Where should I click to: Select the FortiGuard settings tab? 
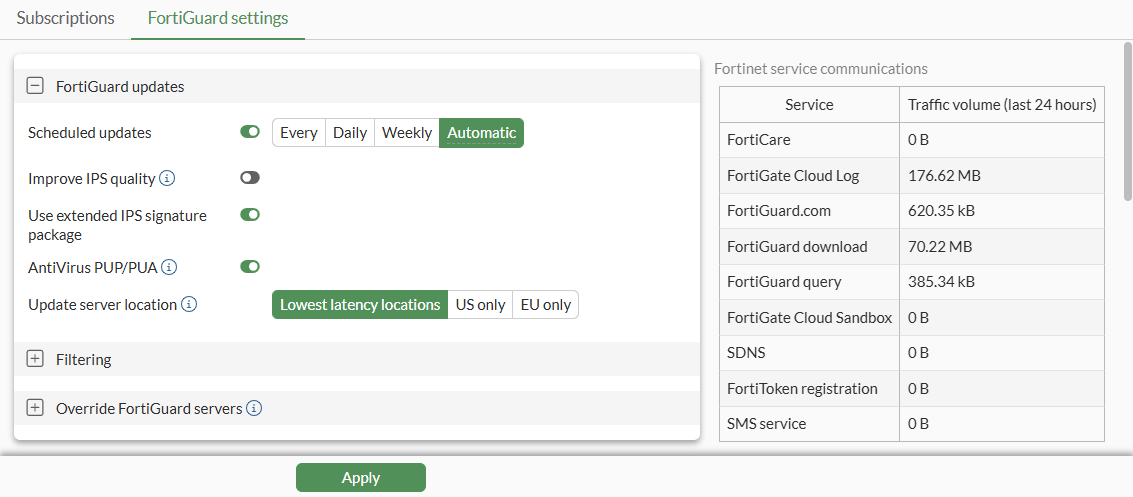(218, 18)
